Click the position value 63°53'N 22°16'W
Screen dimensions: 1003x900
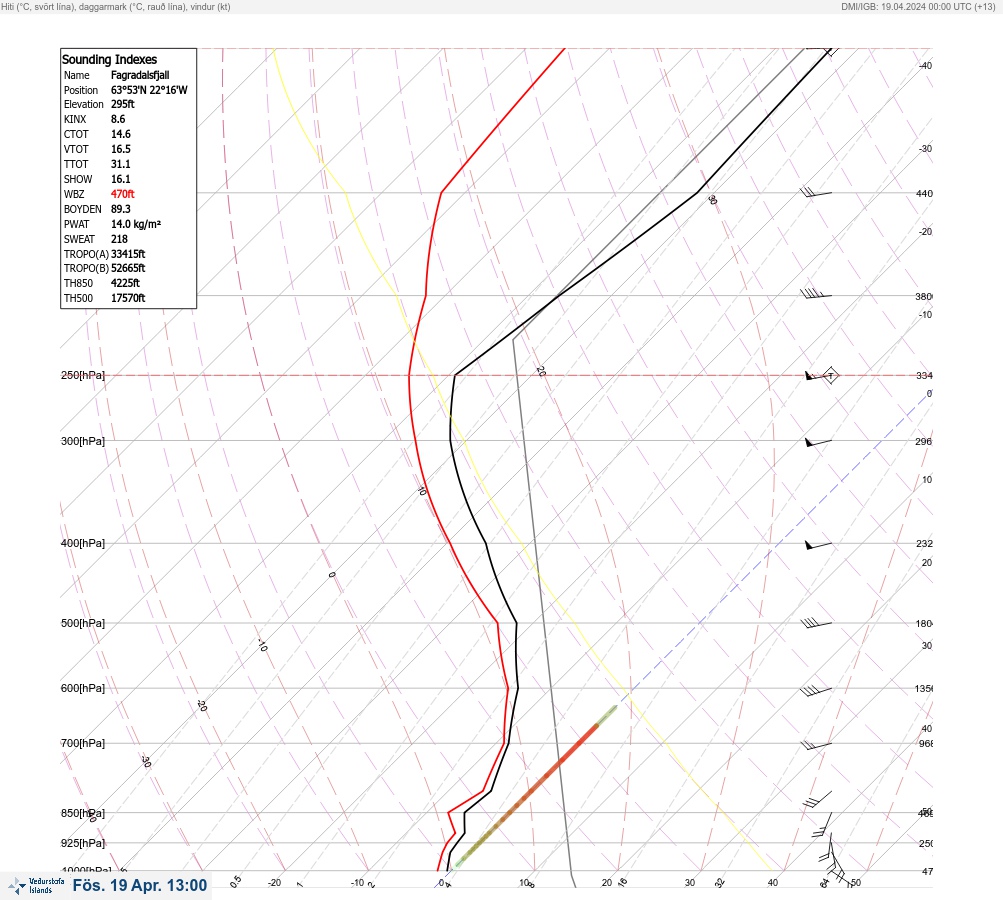tap(149, 90)
